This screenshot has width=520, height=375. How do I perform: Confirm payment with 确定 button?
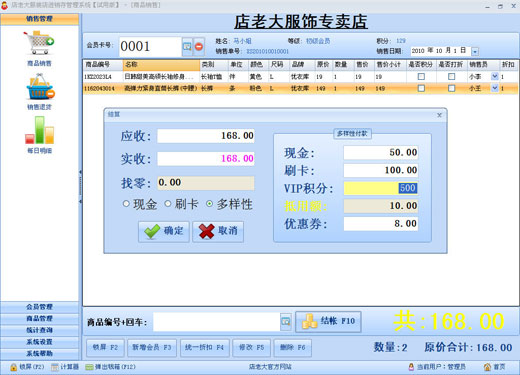(x=164, y=231)
